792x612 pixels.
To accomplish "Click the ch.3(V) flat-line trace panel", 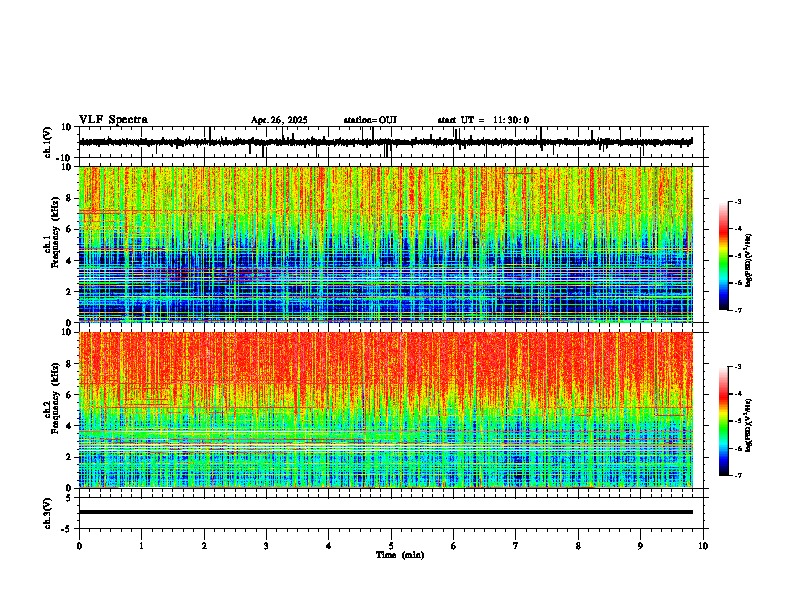I will point(393,513).
